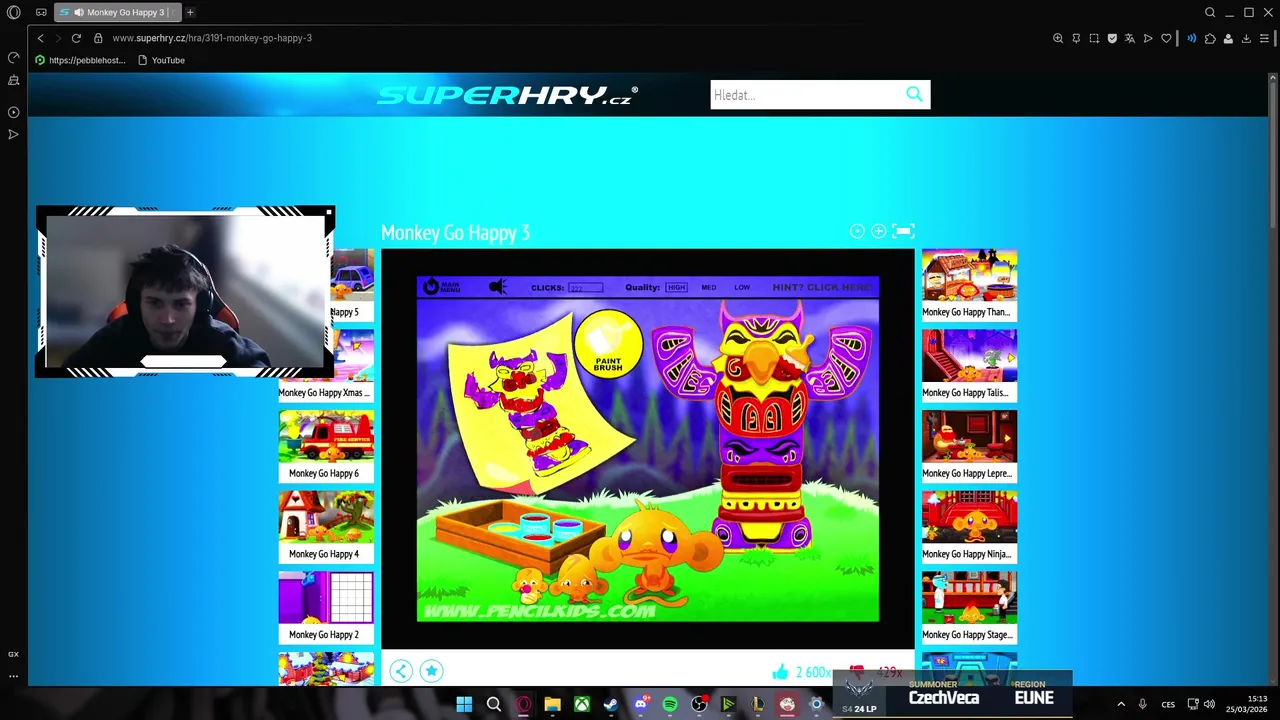This screenshot has height=720, width=1280.
Task: Set game quality to HIGH
Action: (677, 287)
